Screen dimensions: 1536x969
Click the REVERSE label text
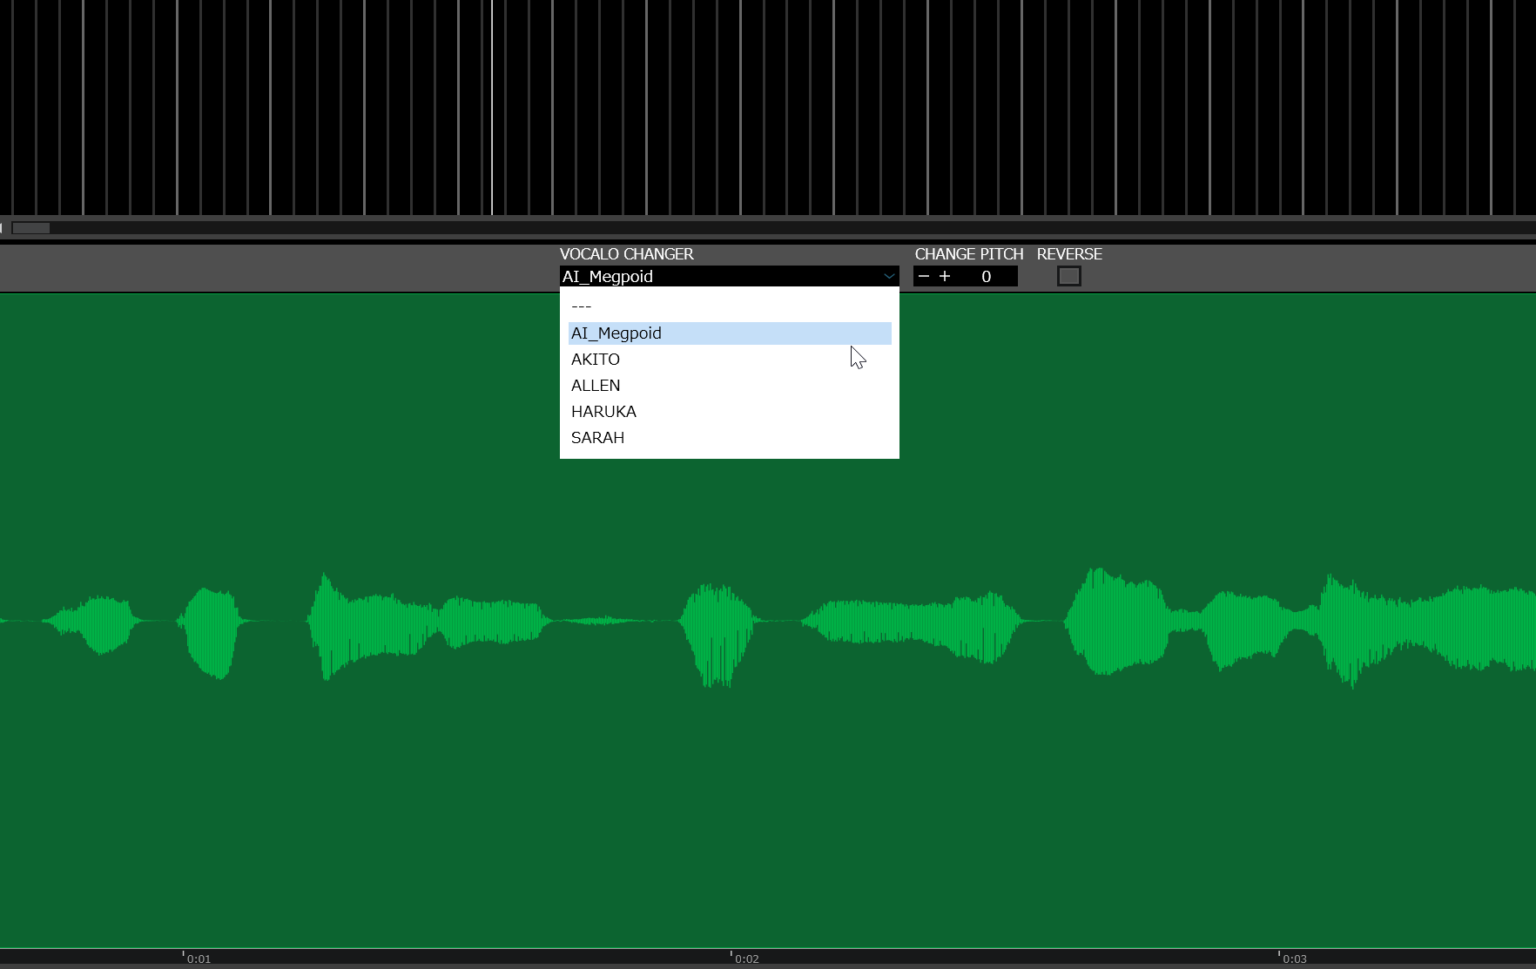pyautogui.click(x=1069, y=254)
